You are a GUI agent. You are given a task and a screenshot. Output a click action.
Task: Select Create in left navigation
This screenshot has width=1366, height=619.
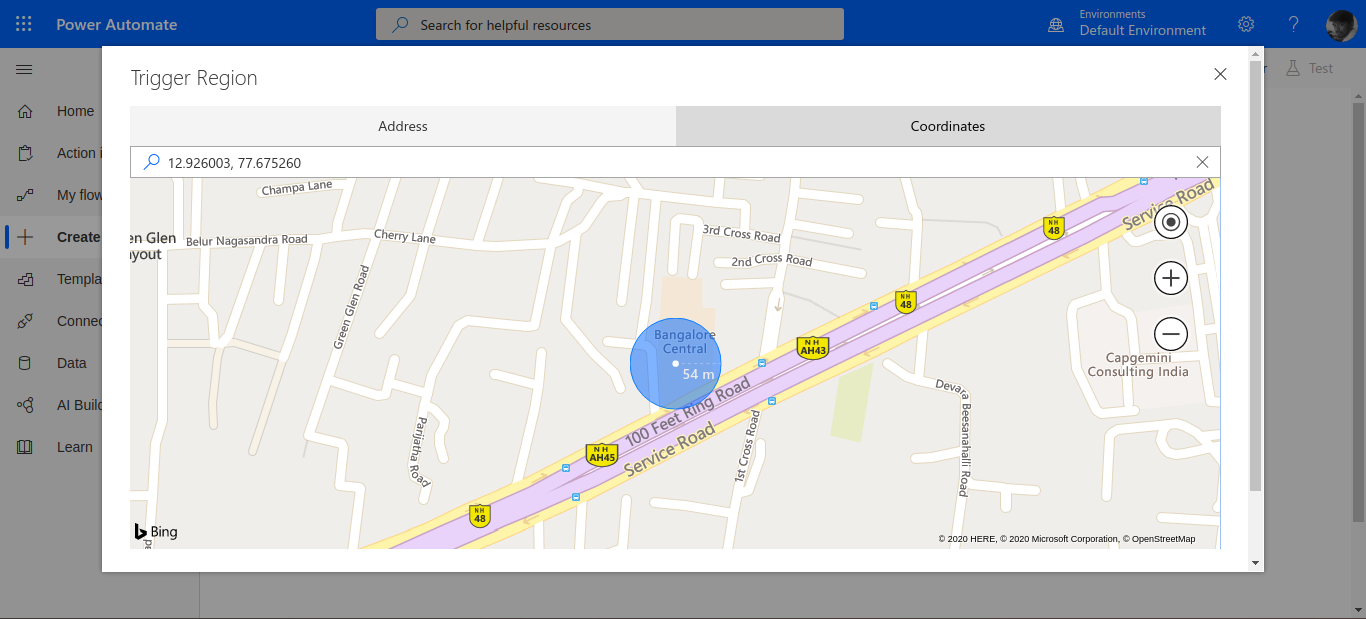(79, 237)
